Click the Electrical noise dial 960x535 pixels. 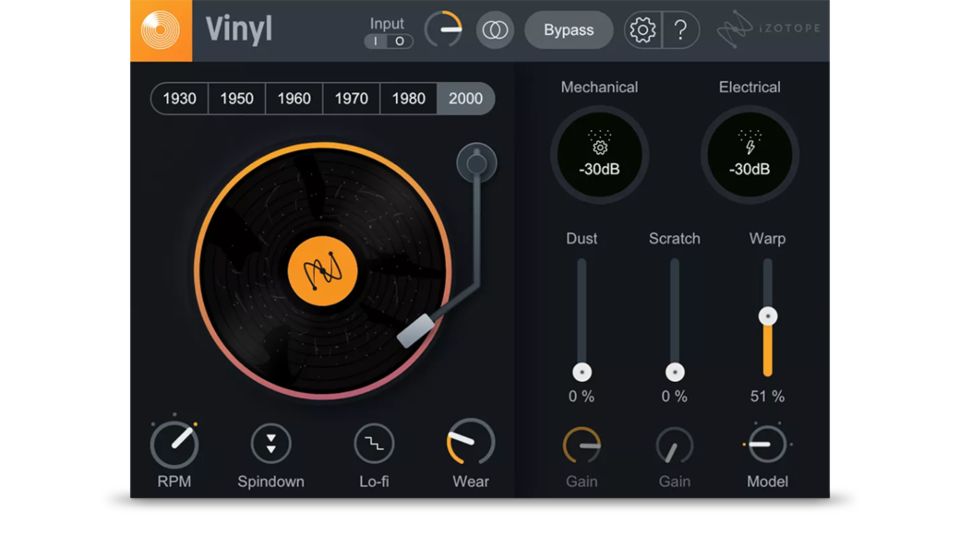pos(749,154)
